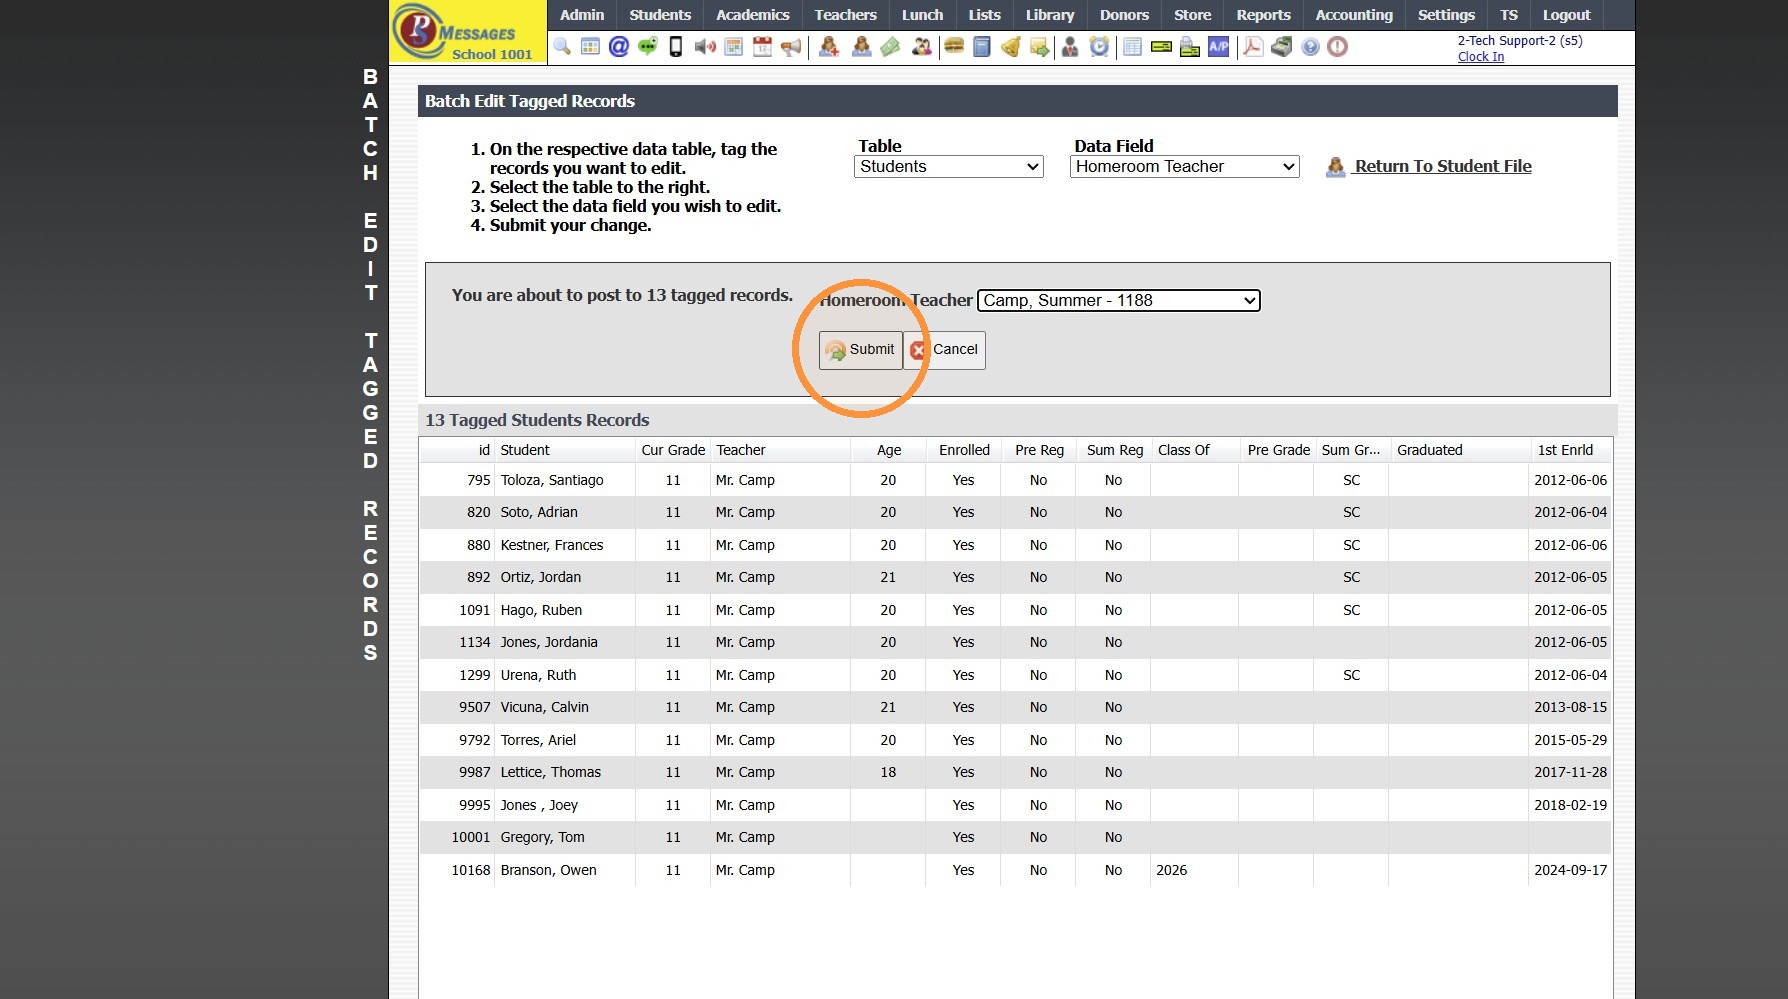The height and width of the screenshot is (999, 1788).
Task: Open the email @ icon
Action: pyautogui.click(x=619, y=47)
